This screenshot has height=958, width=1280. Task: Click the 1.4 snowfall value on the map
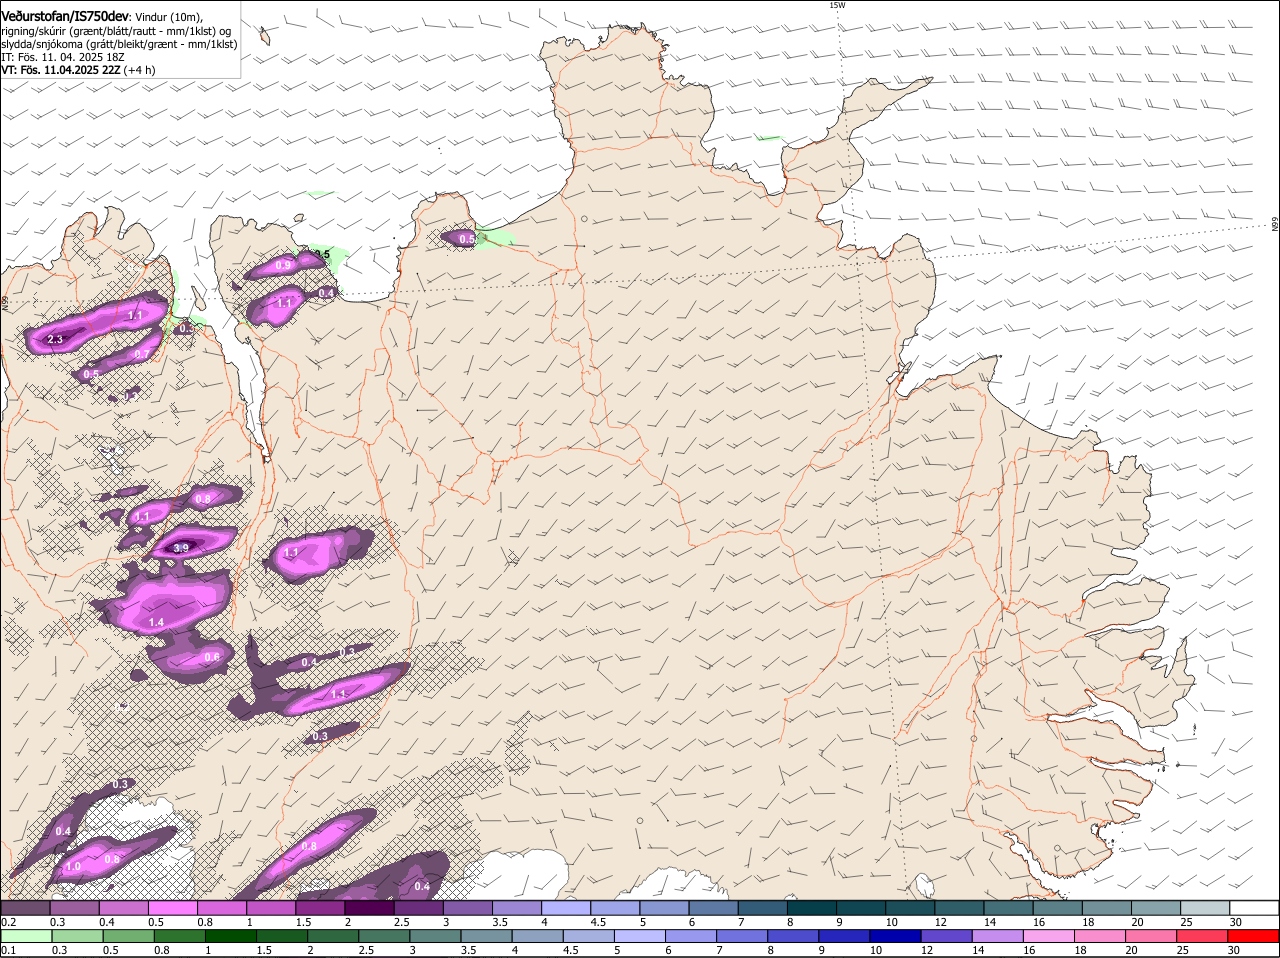(156, 622)
